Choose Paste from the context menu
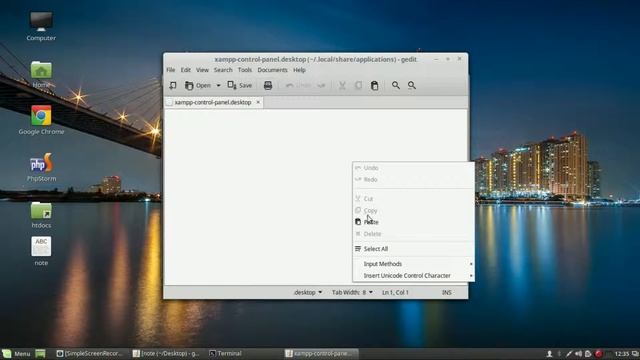 413,222
